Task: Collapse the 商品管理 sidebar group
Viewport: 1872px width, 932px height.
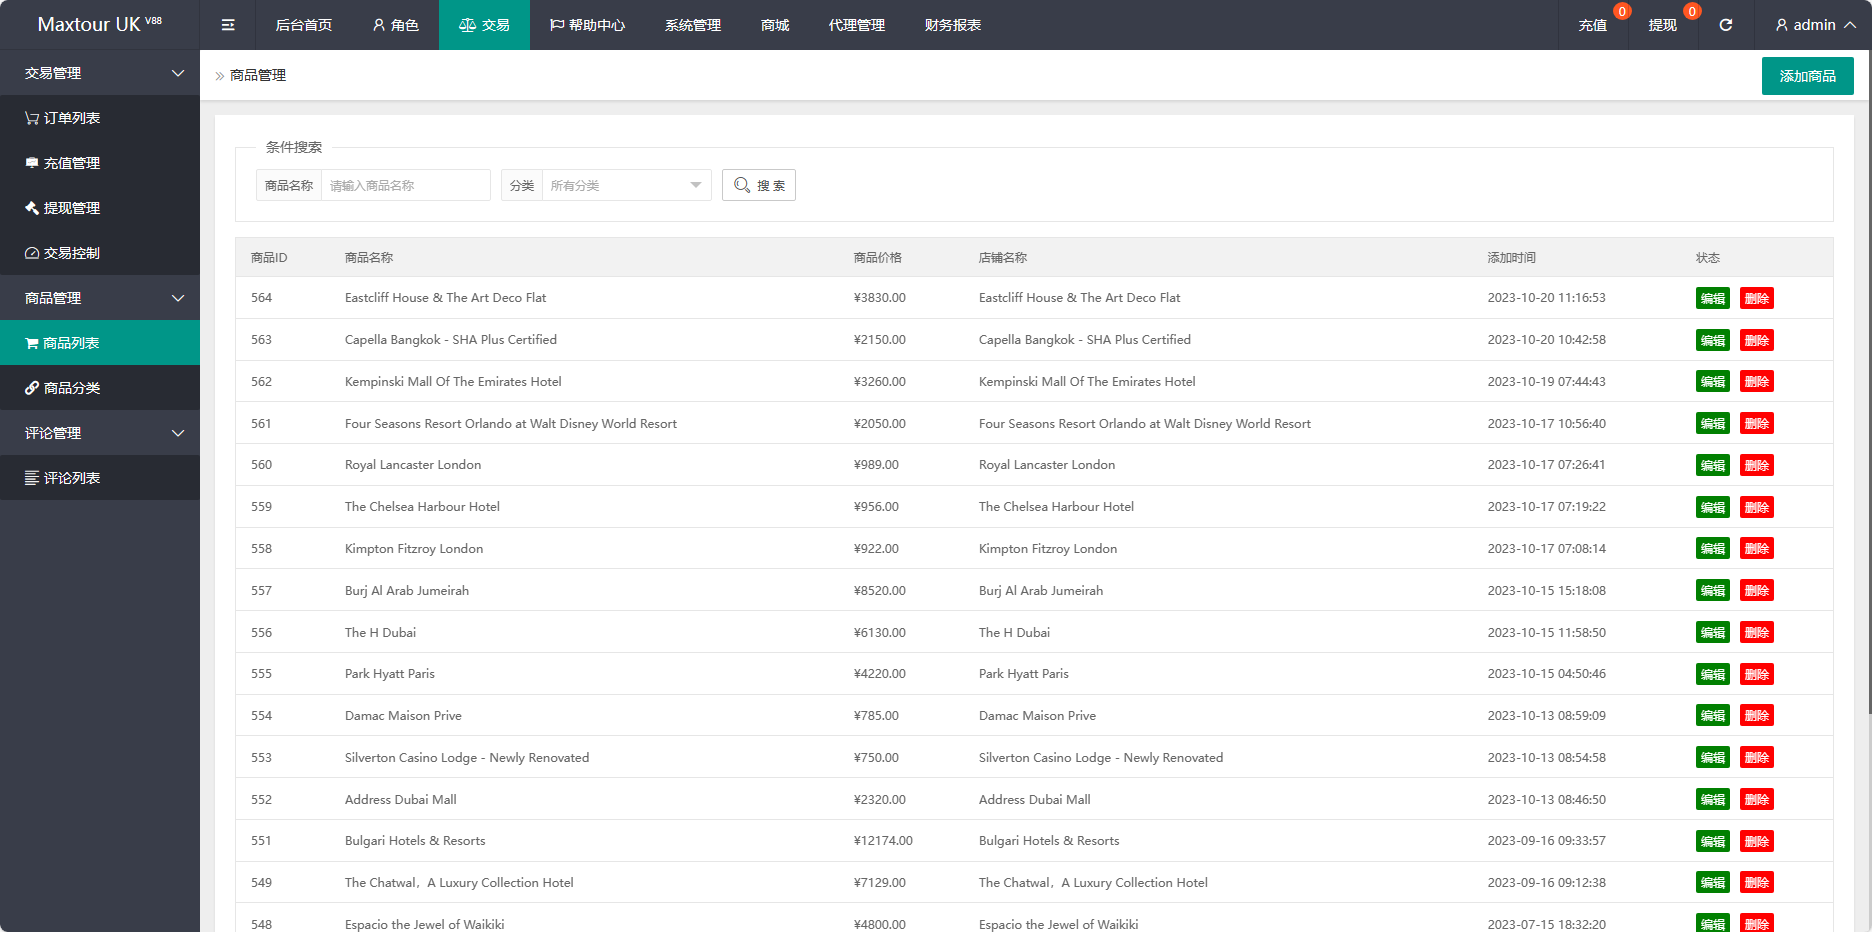Action: tap(100, 298)
